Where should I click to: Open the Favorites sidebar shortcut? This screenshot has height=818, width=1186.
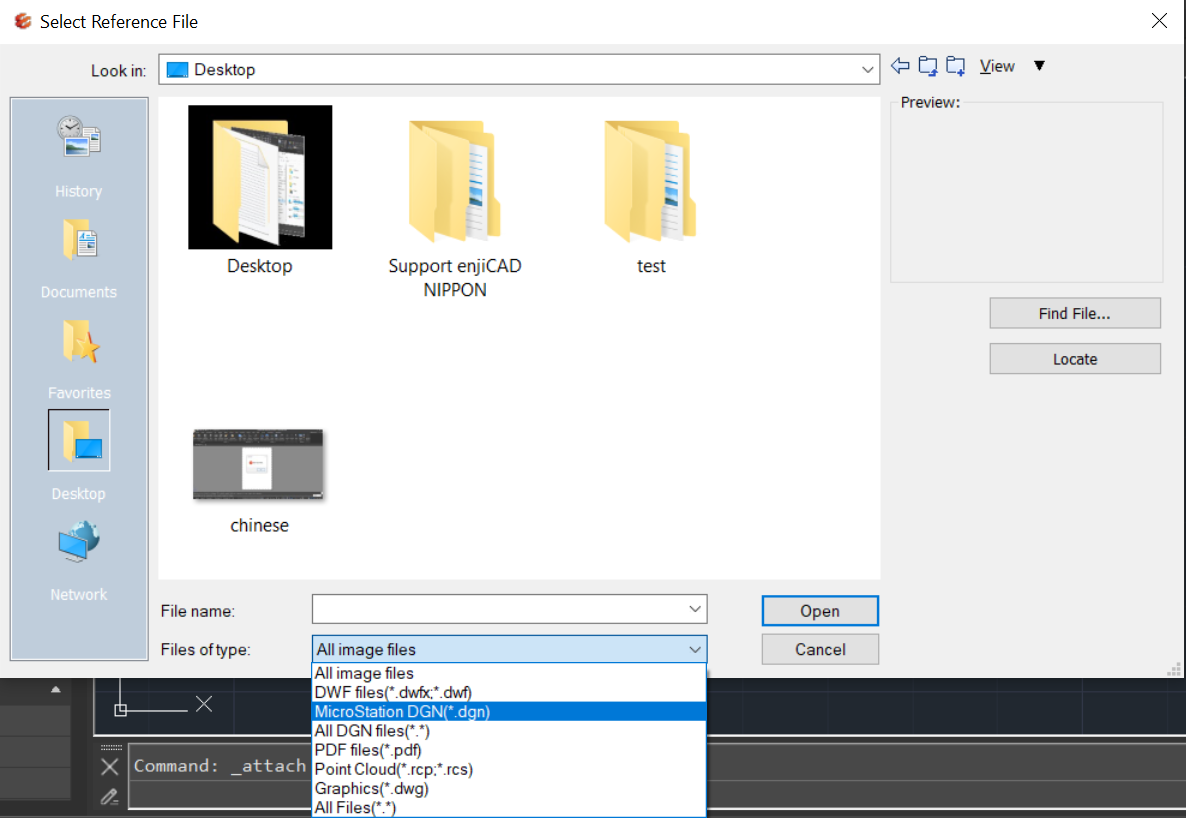coord(79,359)
